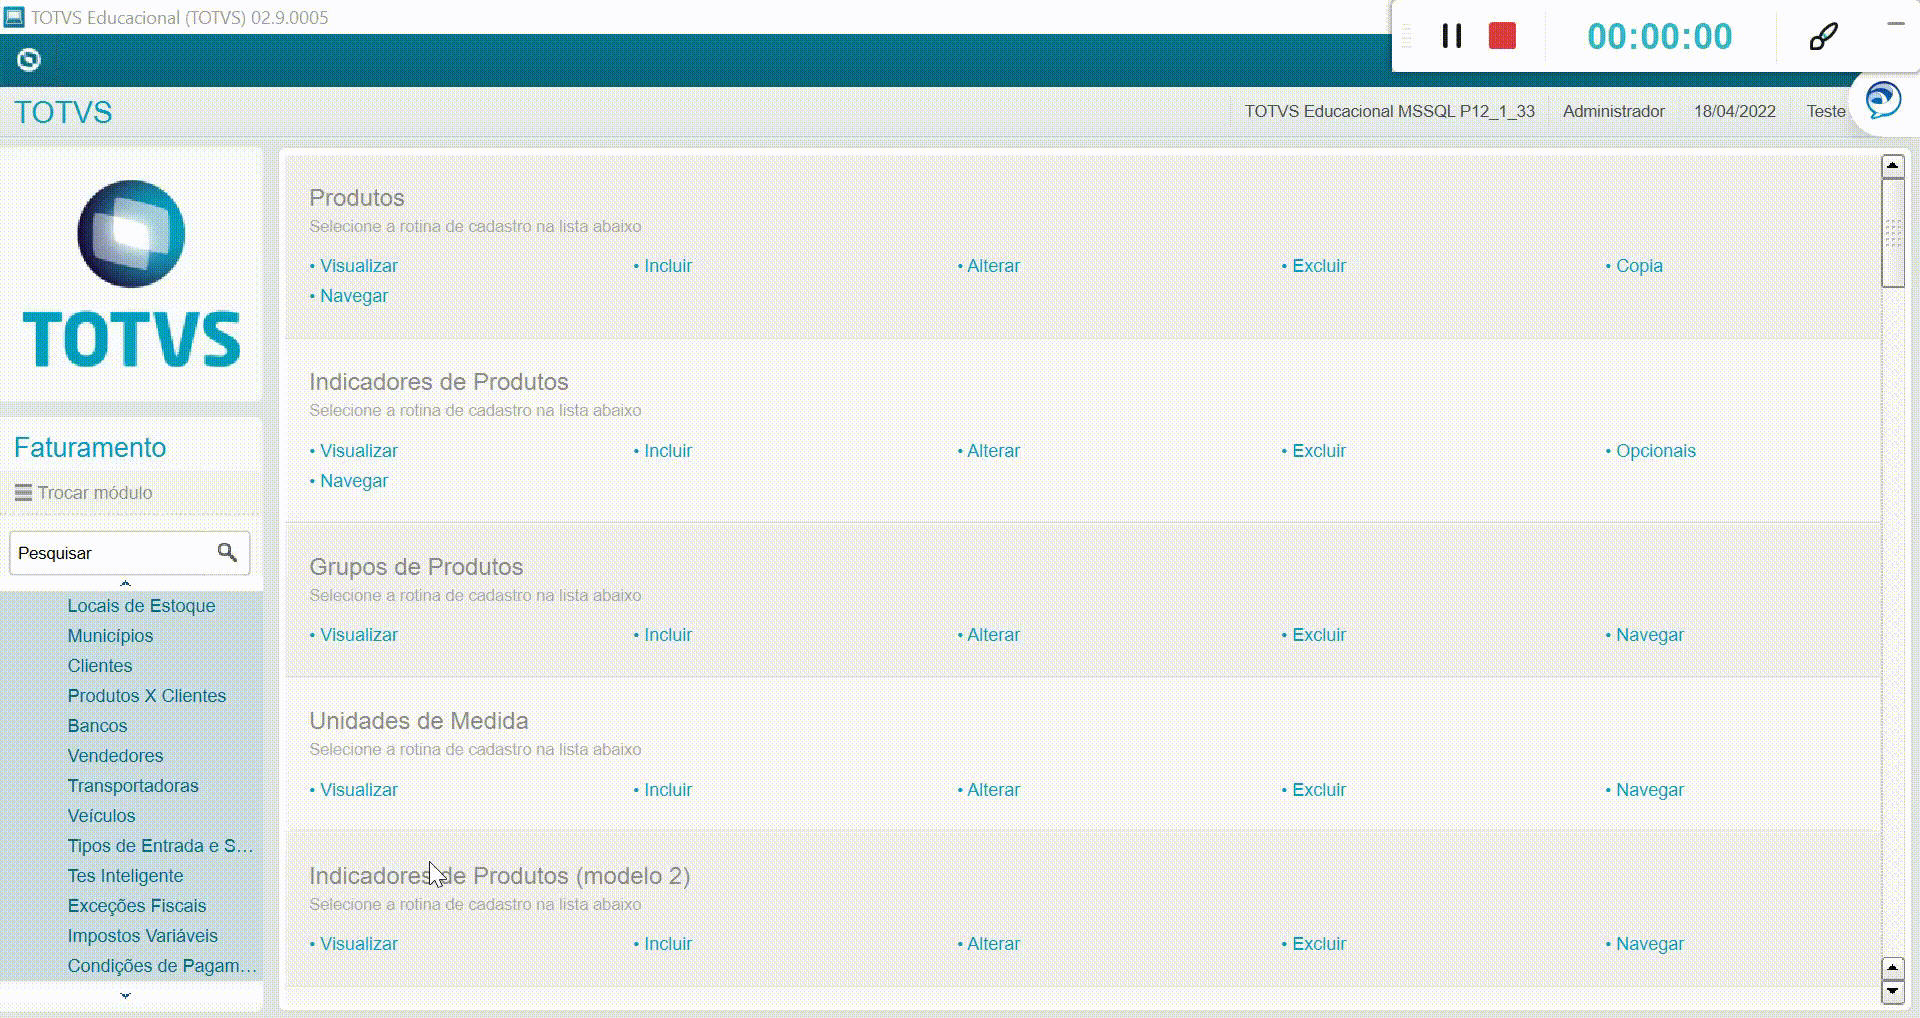Image resolution: width=1920 pixels, height=1018 pixels.
Task: Click Excluir under Indicadores de Produtos
Action: 1319,451
